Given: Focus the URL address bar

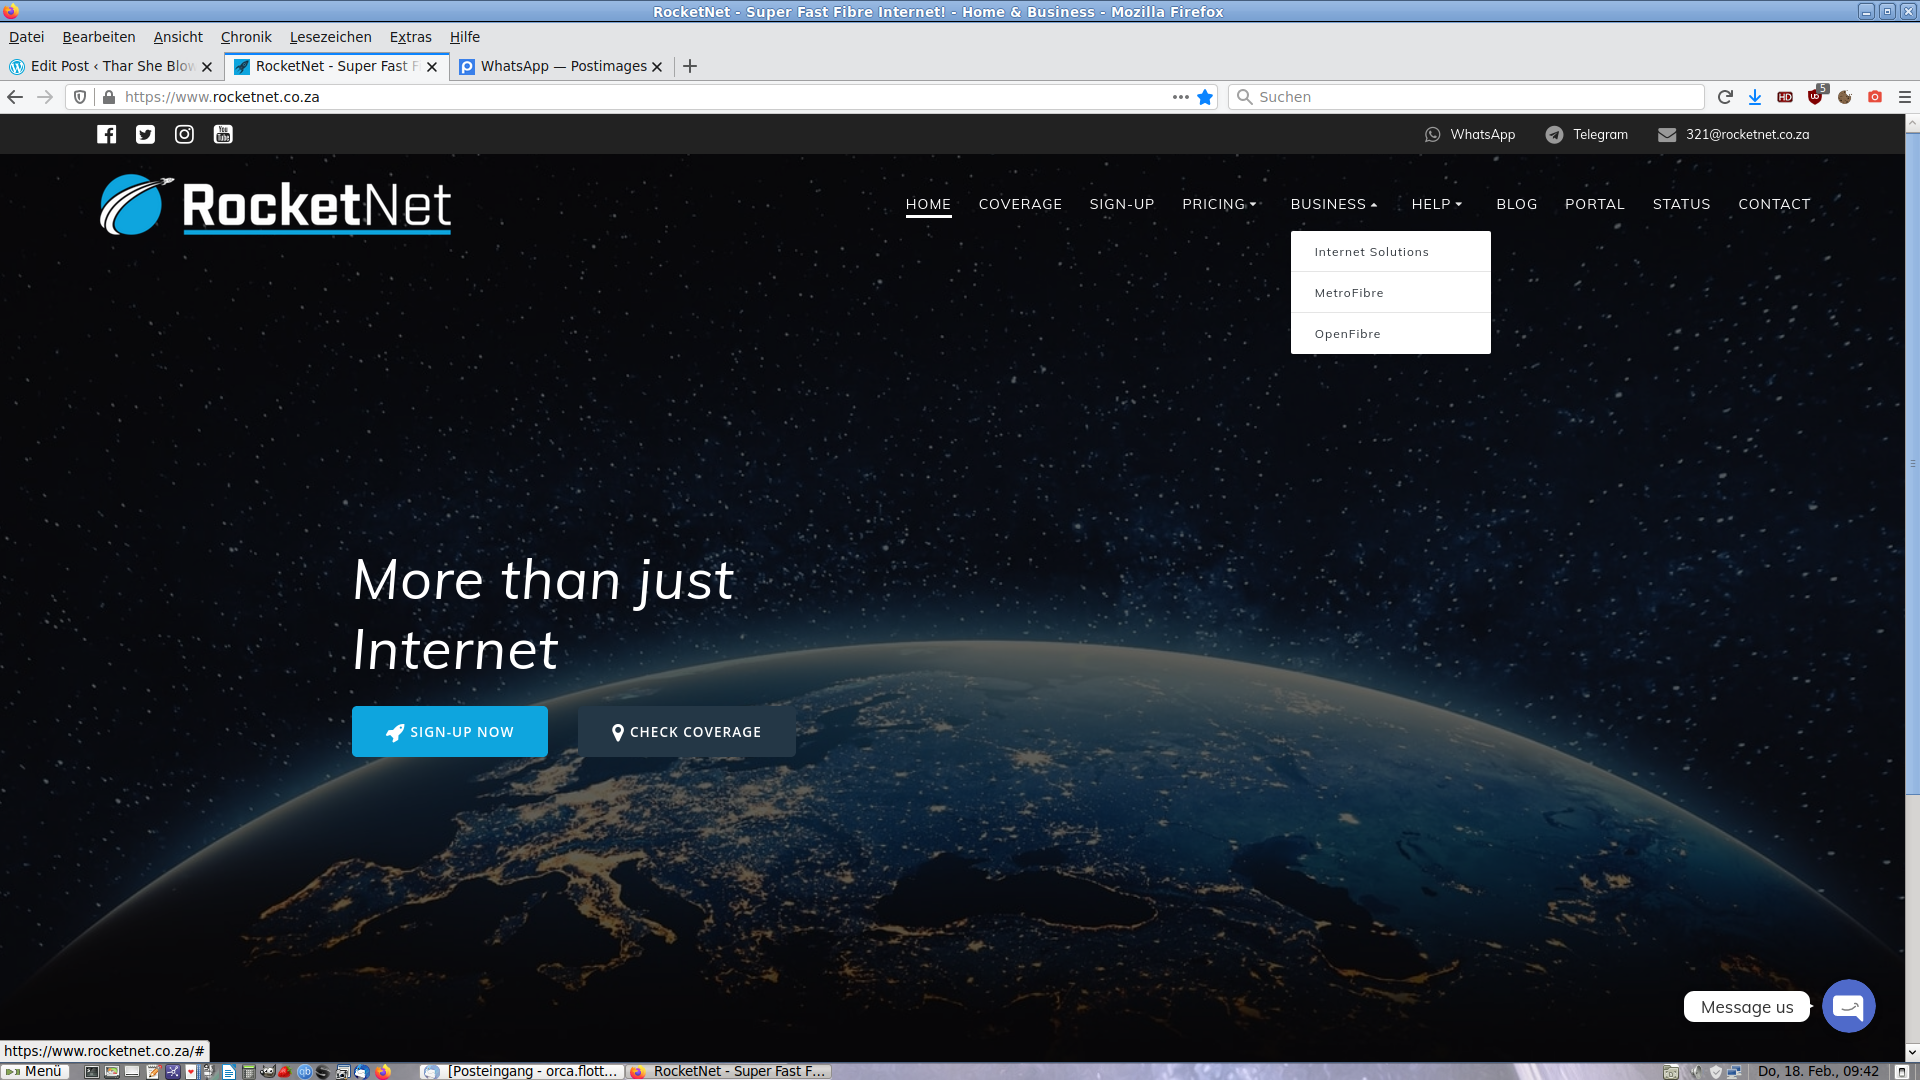Looking at the screenshot, I should tap(640, 97).
